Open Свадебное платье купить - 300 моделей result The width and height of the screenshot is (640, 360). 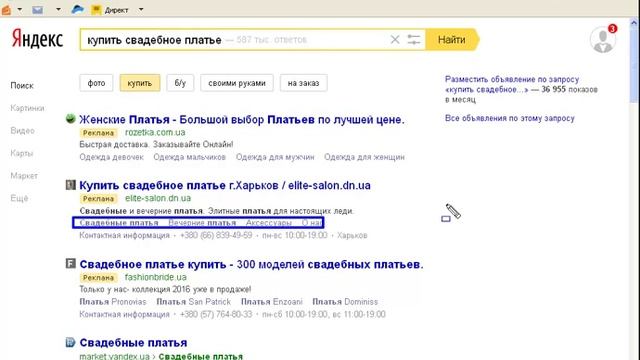251,264
